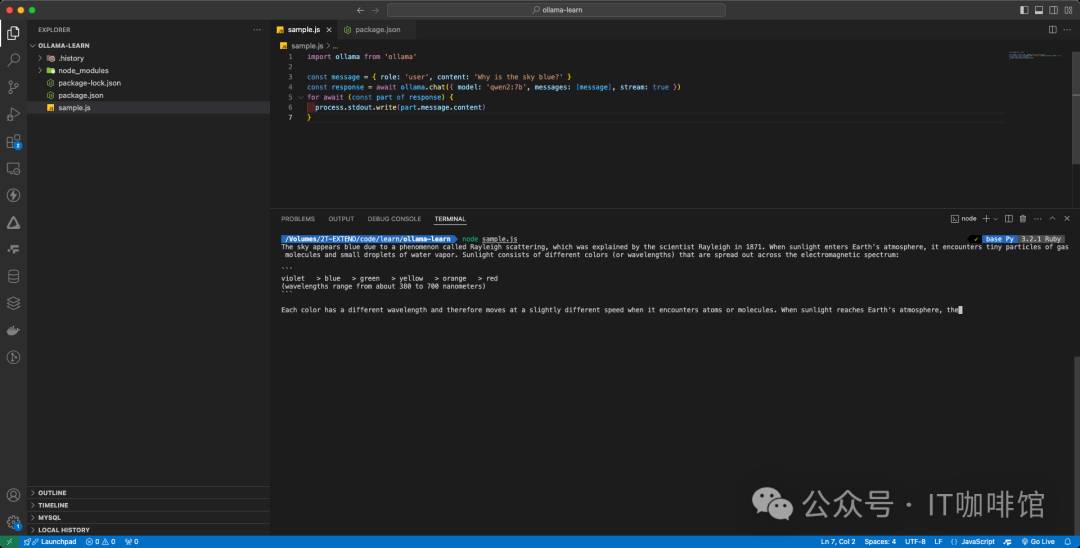Viewport: 1080px width, 548px height.
Task: Click the UTF-8 encoding indicator
Action: [x=915, y=542]
